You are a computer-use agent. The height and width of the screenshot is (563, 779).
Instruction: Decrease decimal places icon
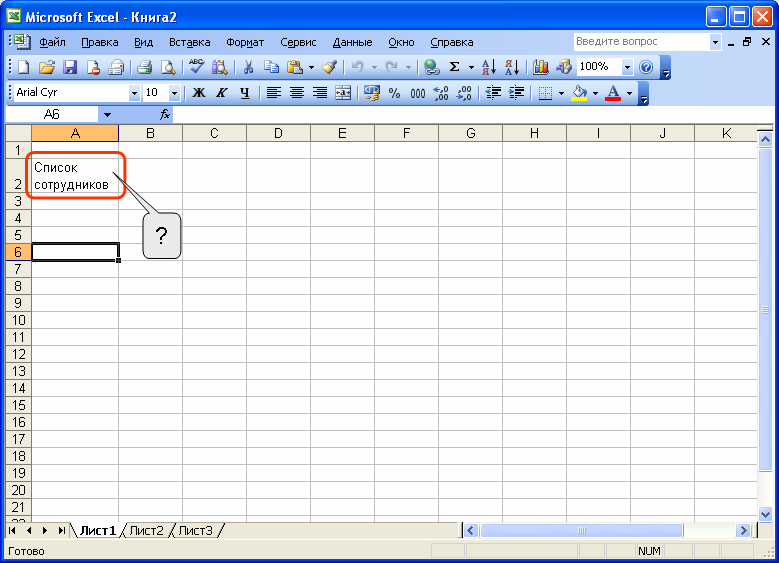point(464,93)
